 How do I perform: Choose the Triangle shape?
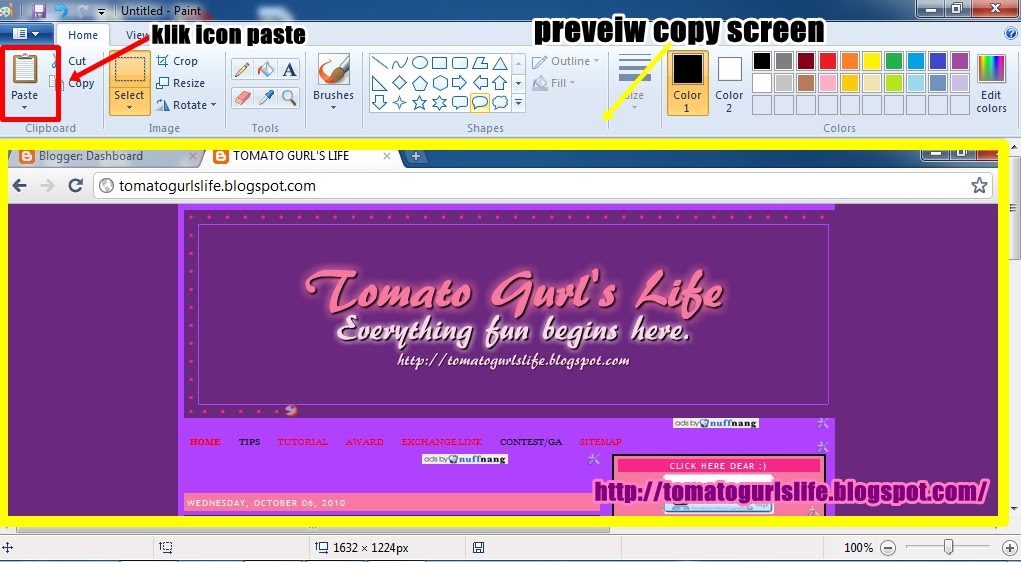(x=500, y=63)
